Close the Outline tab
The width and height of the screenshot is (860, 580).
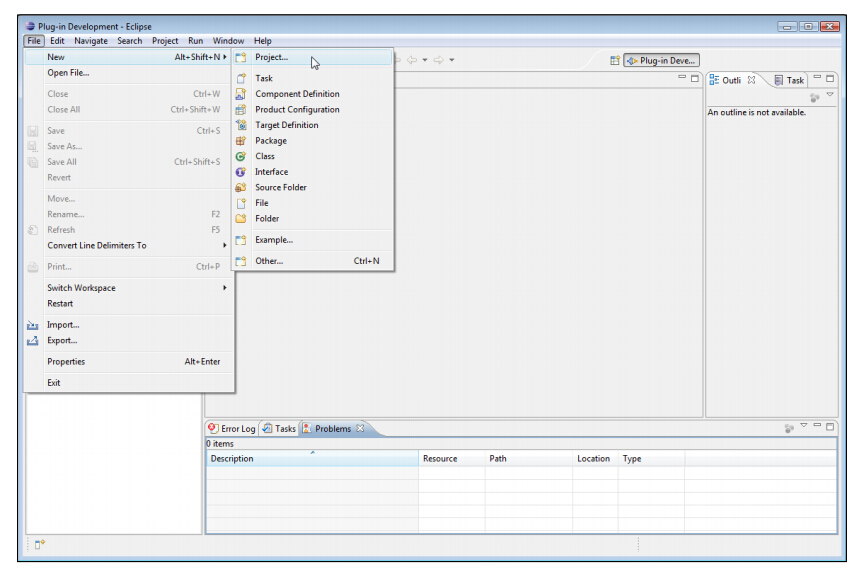pyautogui.click(x=751, y=80)
